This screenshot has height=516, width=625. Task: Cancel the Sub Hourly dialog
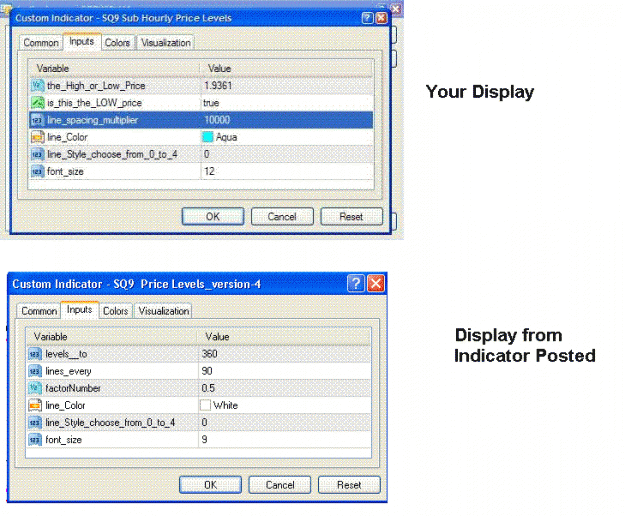pos(282,216)
